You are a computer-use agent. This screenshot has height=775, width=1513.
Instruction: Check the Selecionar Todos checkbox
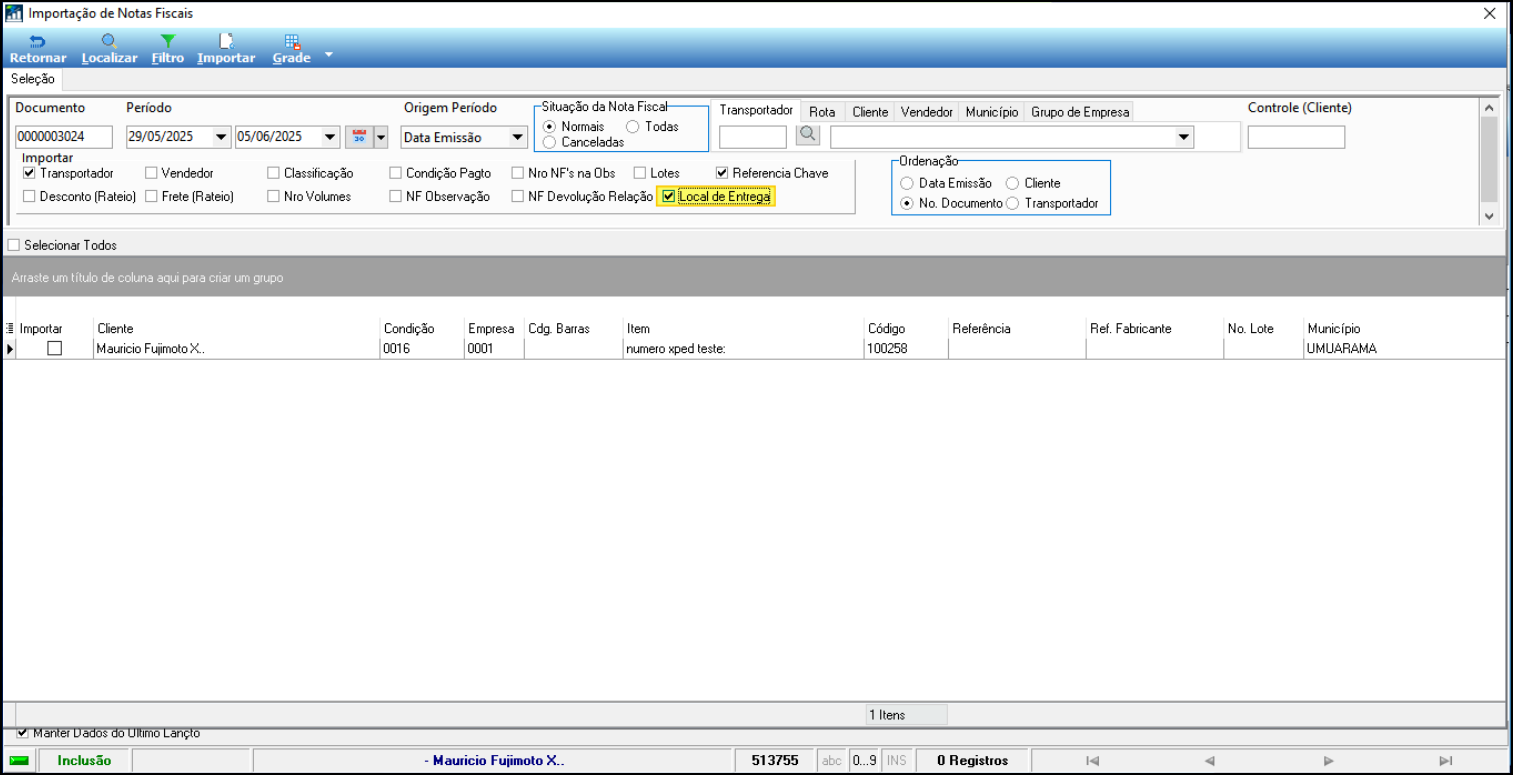pyautogui.click(x=14, y=245)
